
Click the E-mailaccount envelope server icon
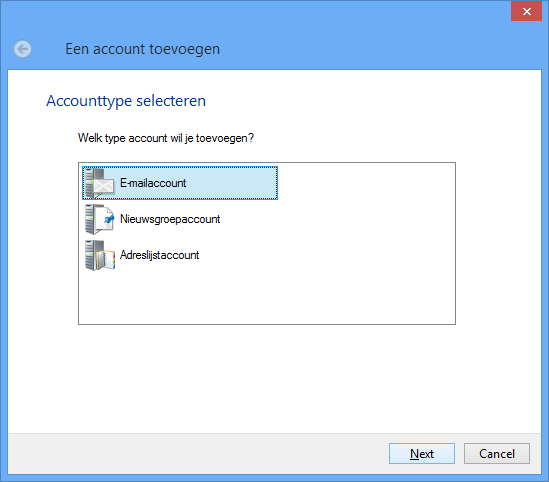pos(99,183)
